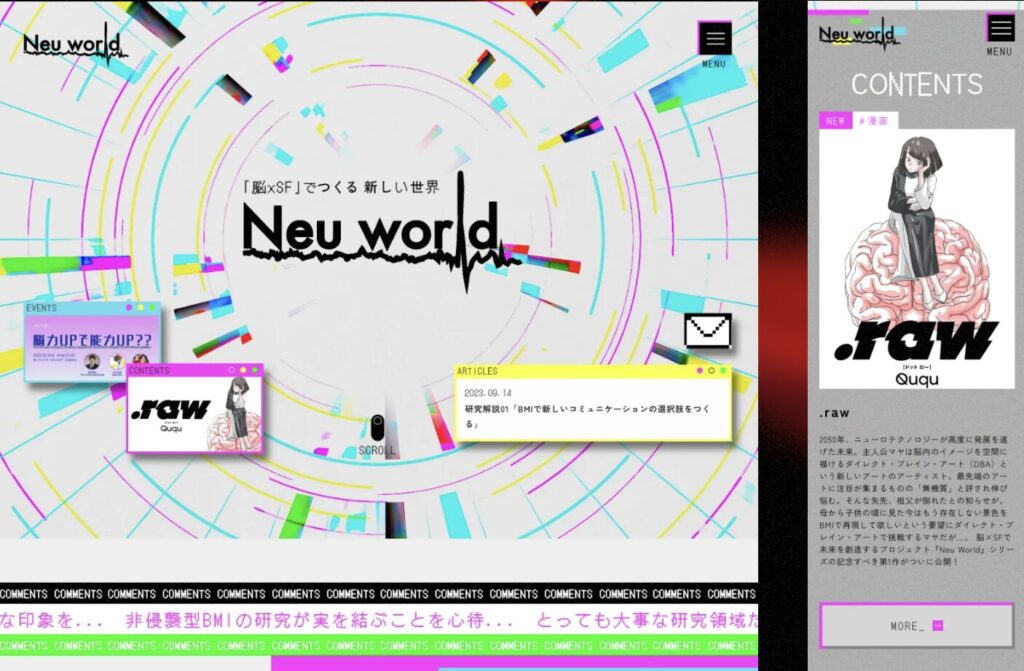Viewport: 1024px width, 671px height.
Task: Open the CONTENTS .raw window card
Action: click(195, 409)
